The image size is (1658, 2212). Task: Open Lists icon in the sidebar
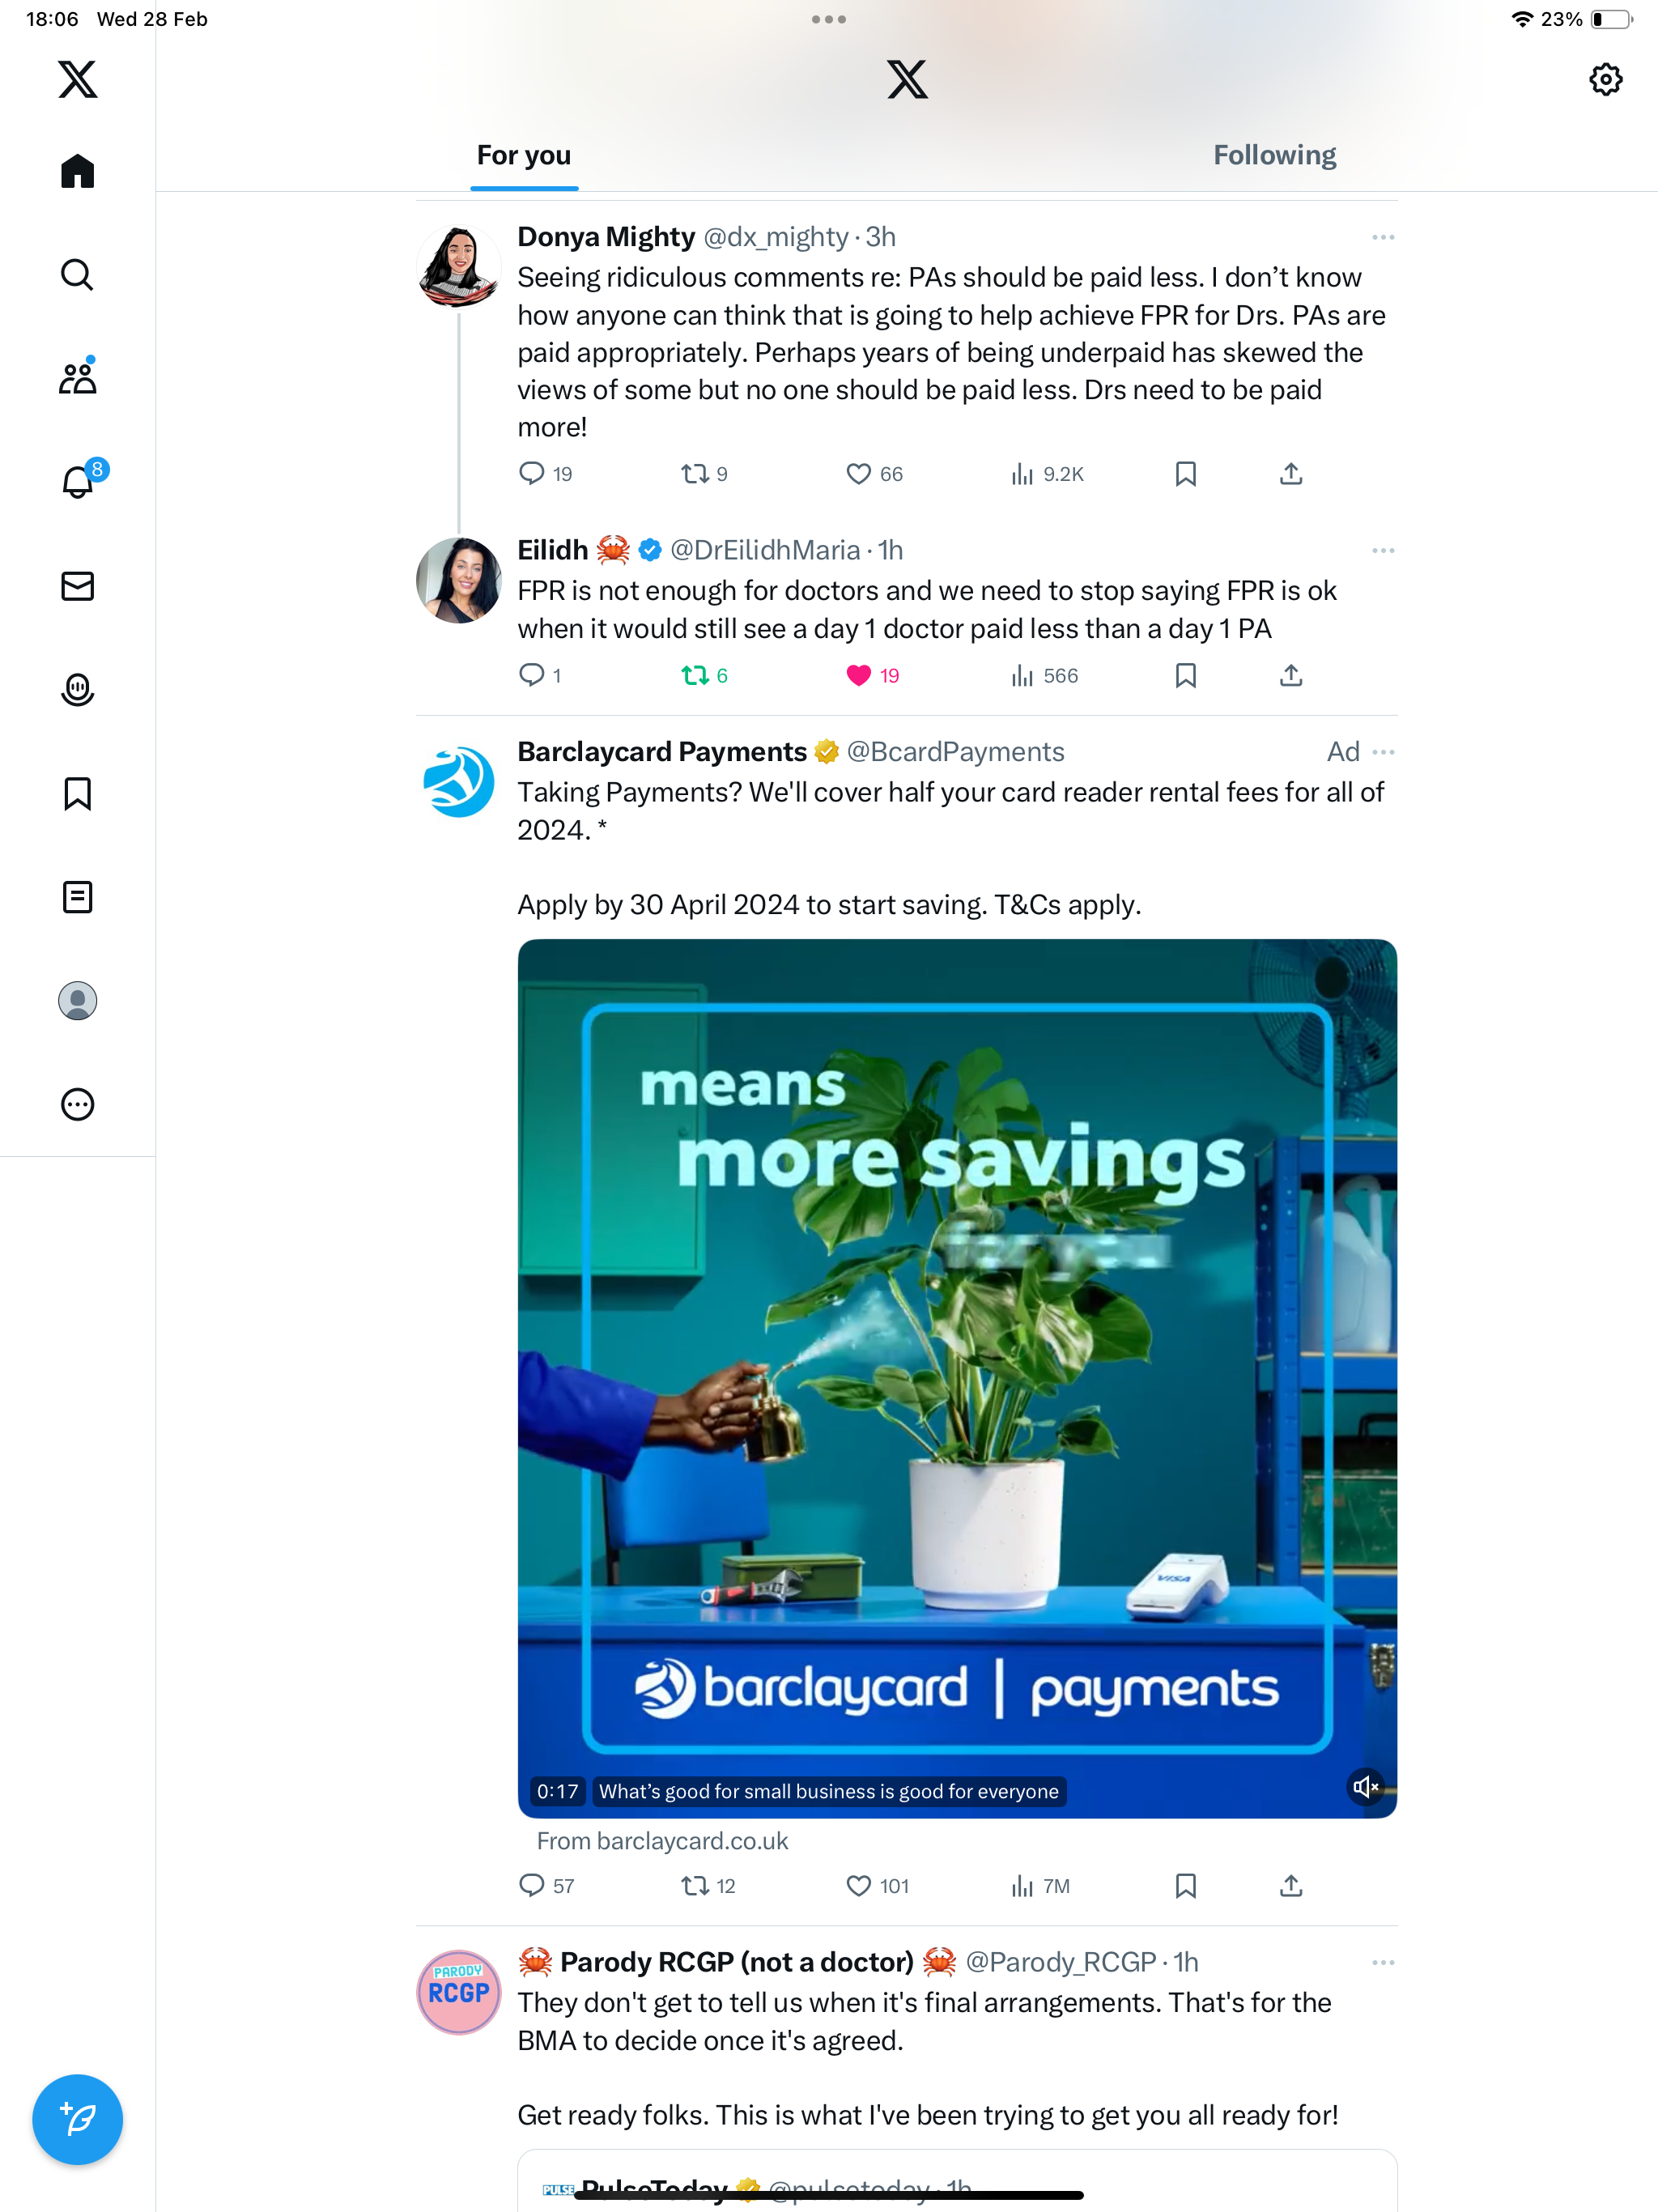point(77,897)
